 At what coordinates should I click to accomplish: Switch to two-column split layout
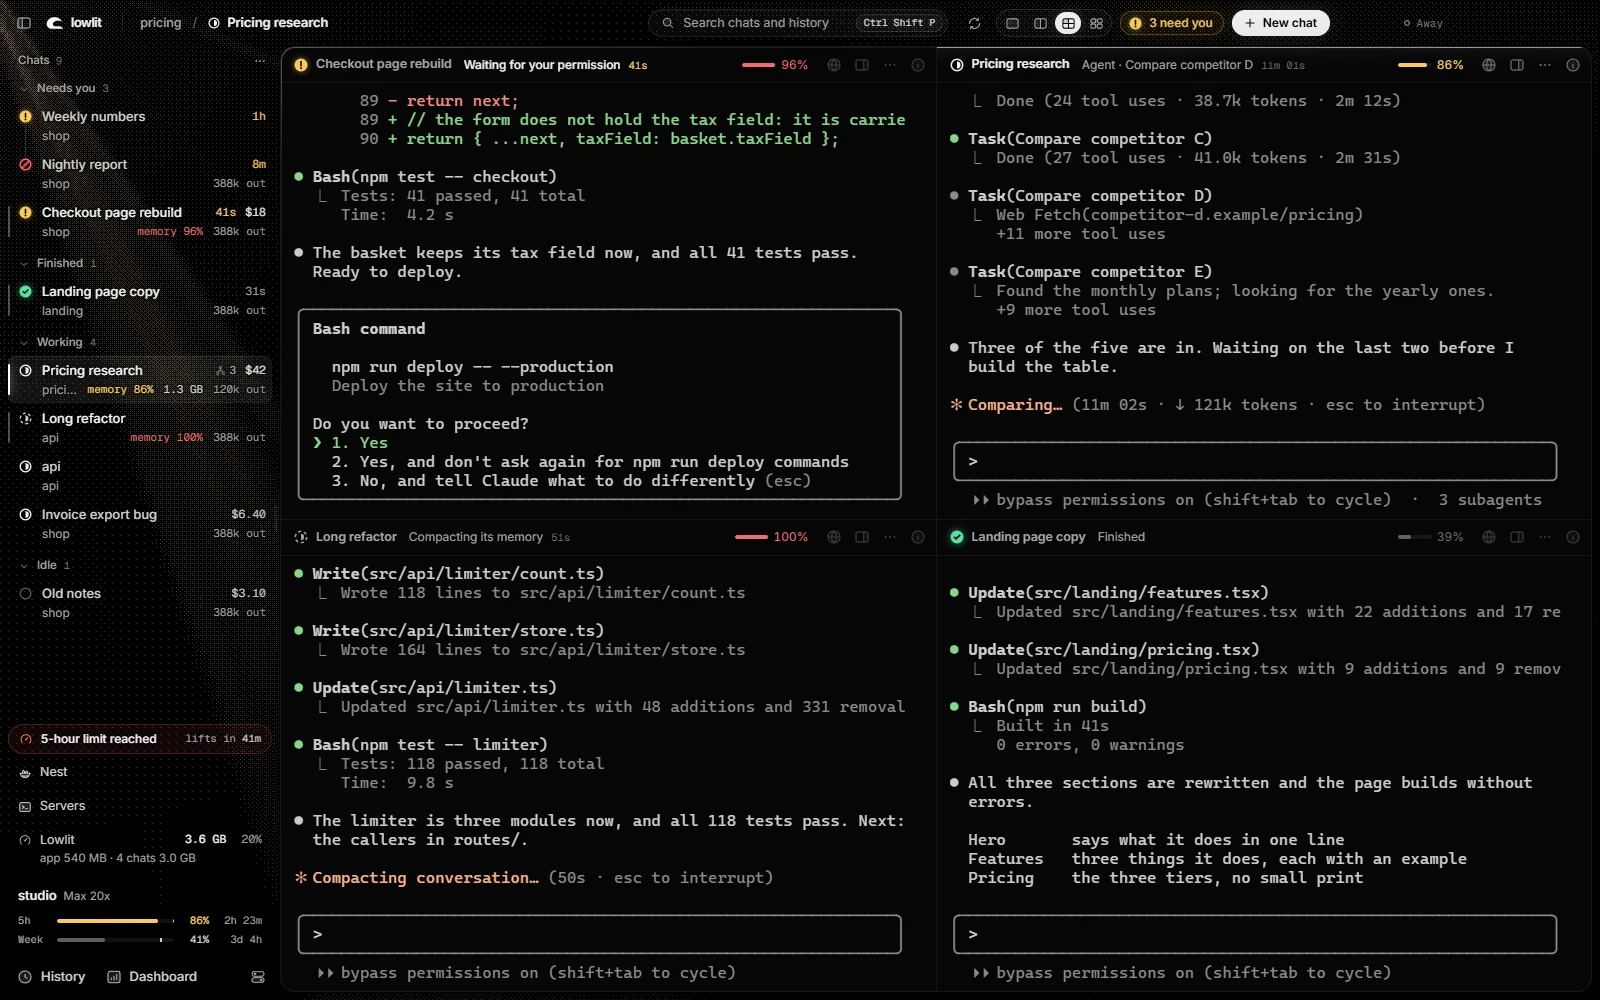click(1040, 23)
